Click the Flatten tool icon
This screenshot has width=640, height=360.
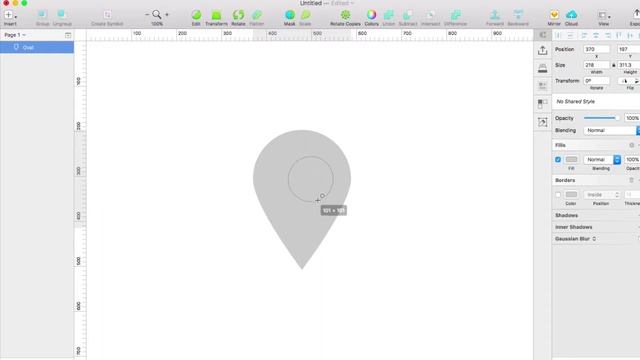[x=257, y=15]
